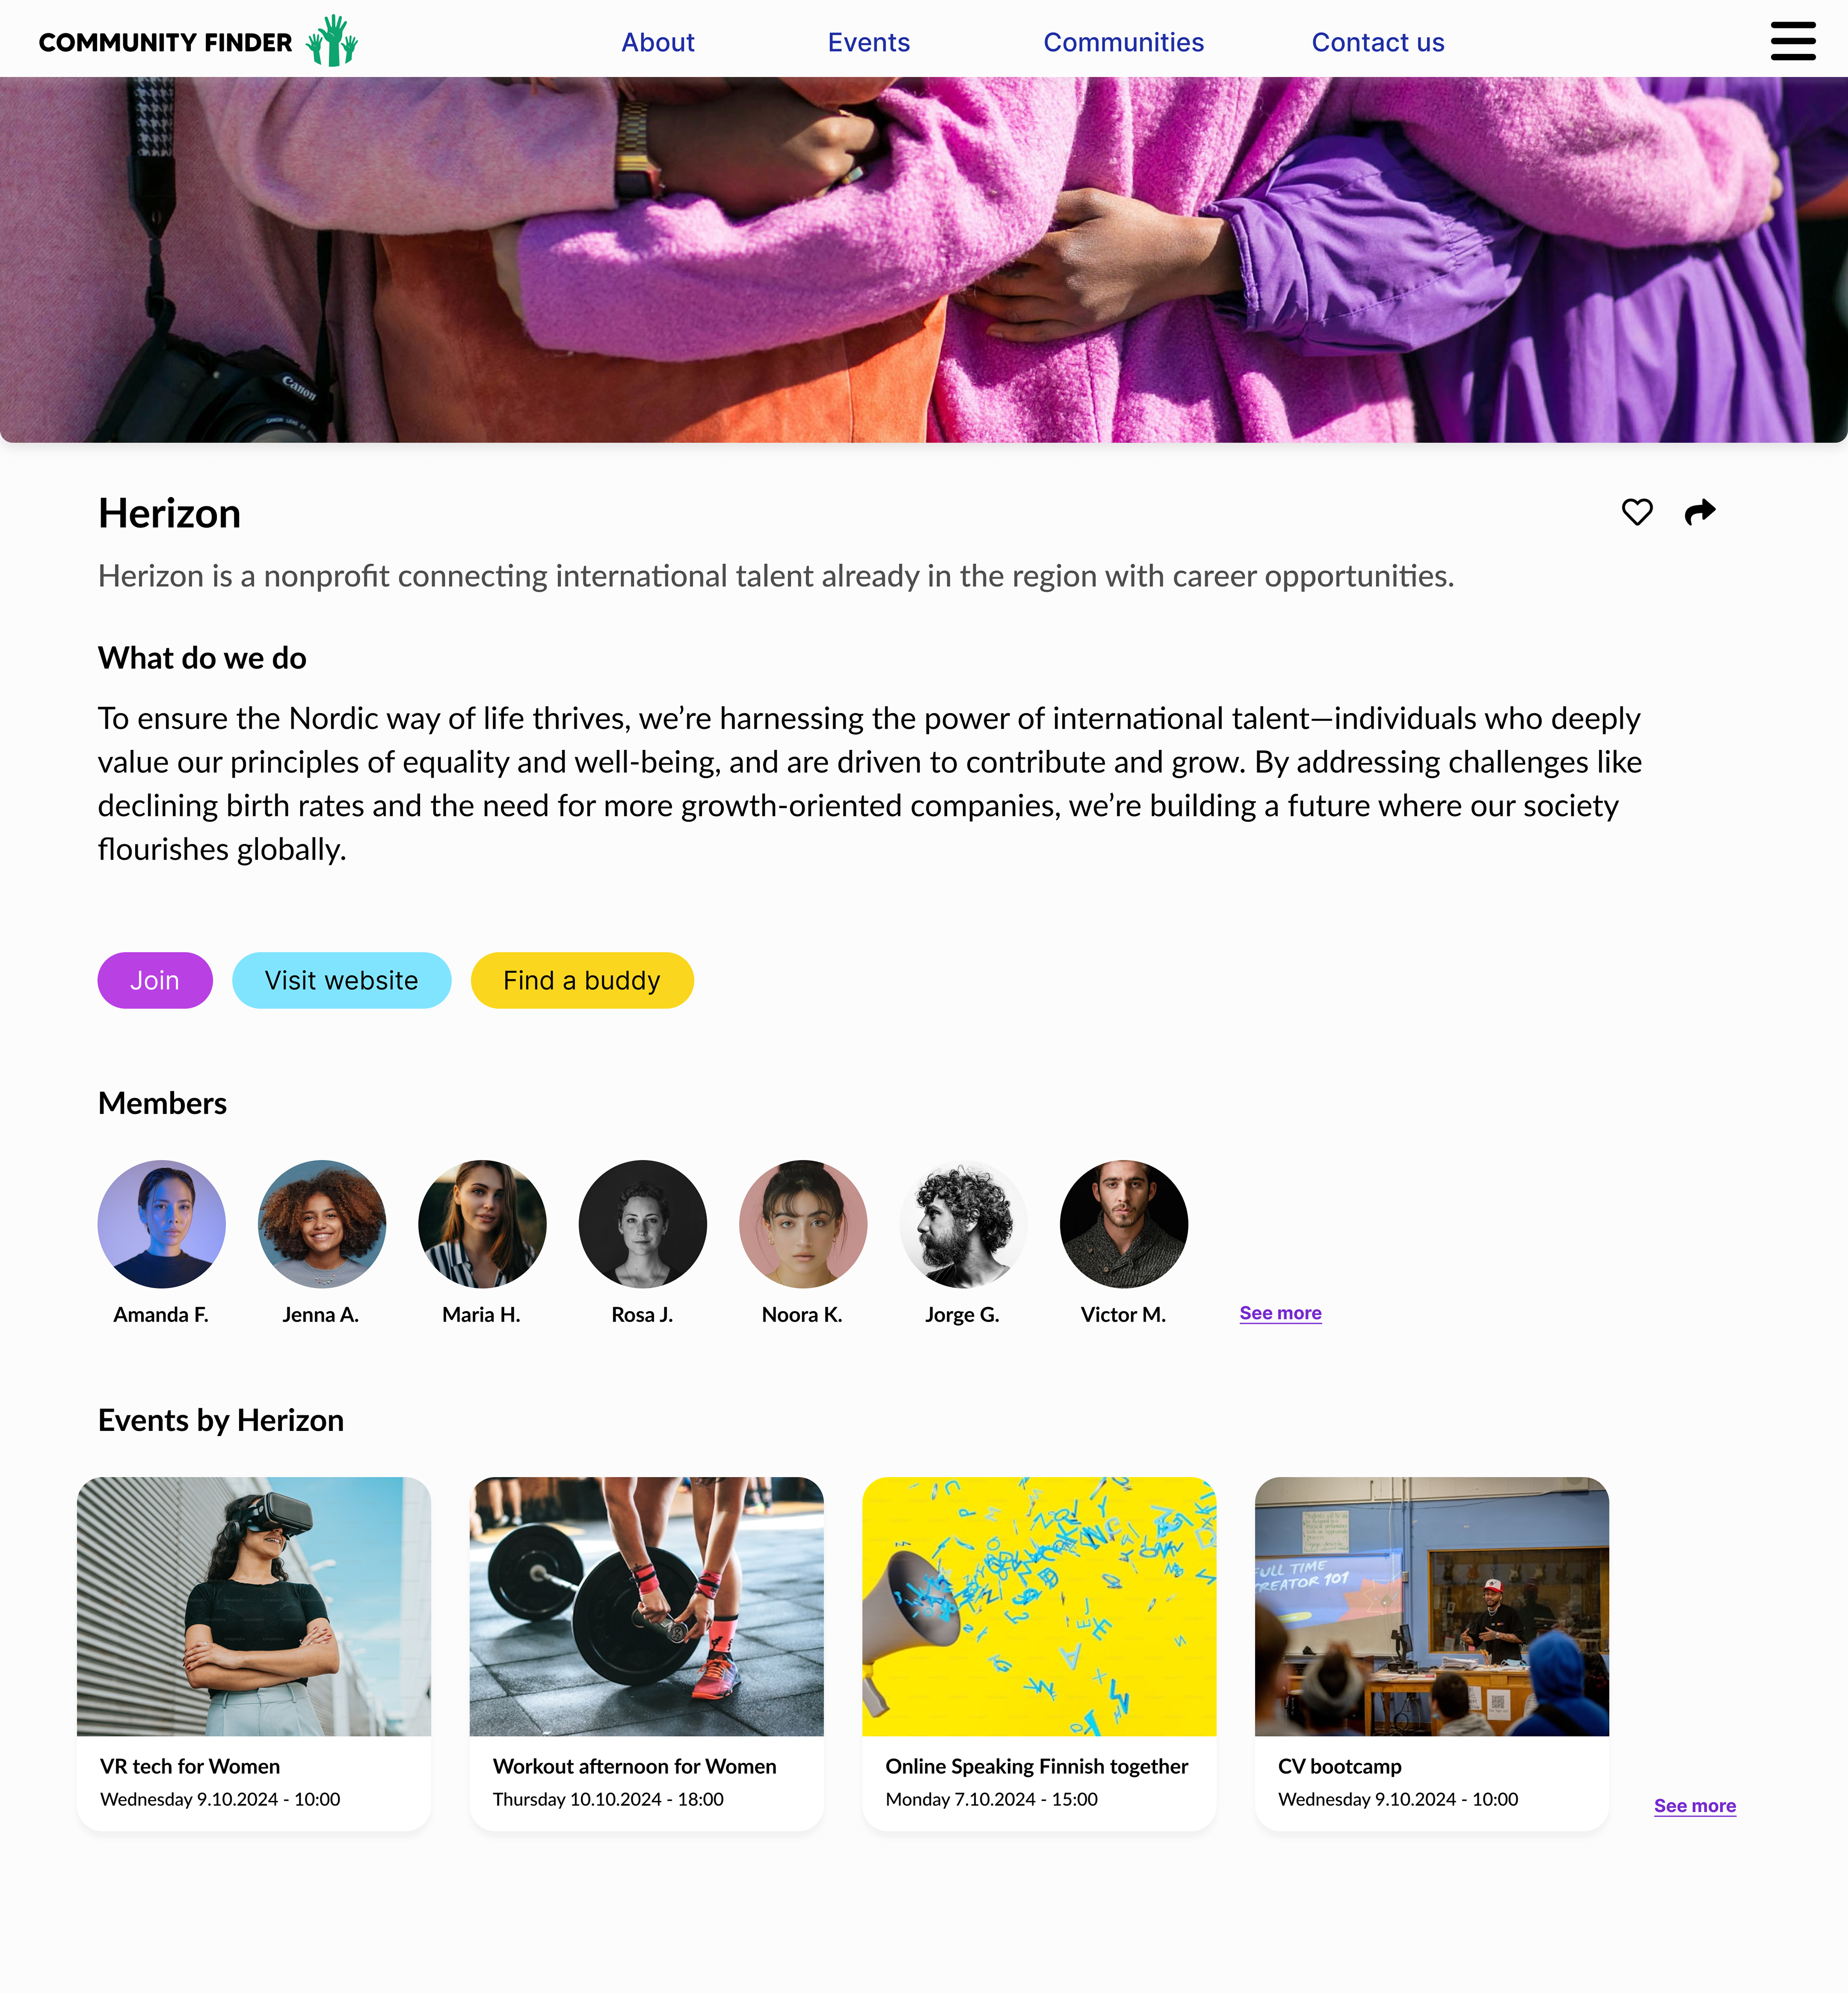This screenshot has width=1848, height=1993.
Task: Navigate to Communities
Action: pyautogui.click(x=1123, y=42)
